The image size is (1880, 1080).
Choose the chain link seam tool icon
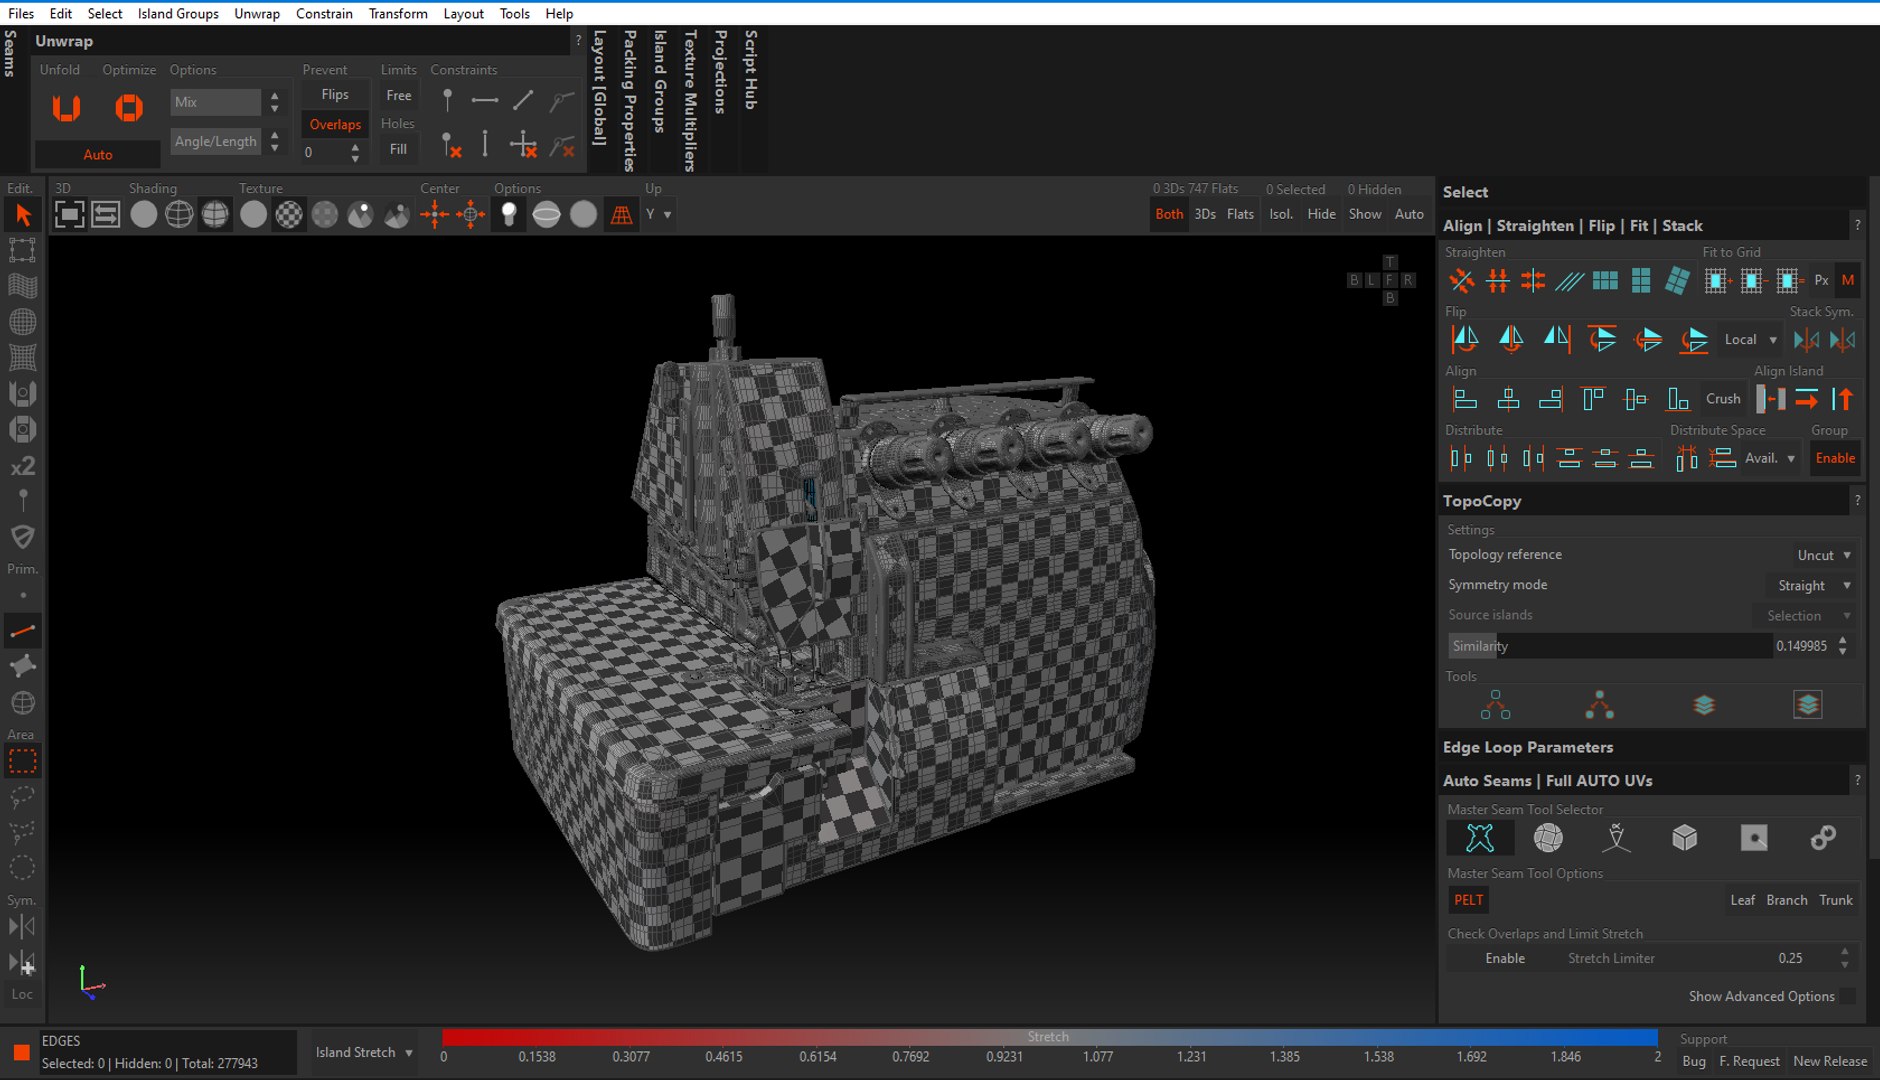[x=1823, y=838]
